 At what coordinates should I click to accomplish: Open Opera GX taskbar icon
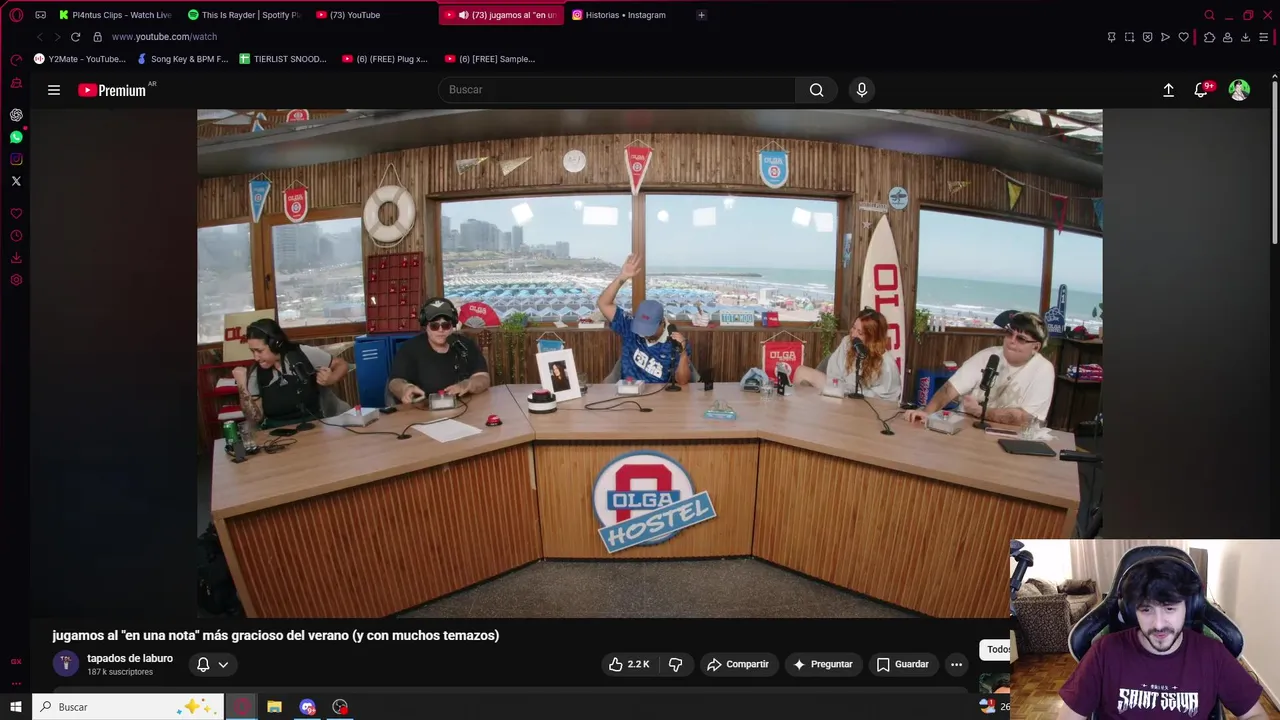(241, 707)
